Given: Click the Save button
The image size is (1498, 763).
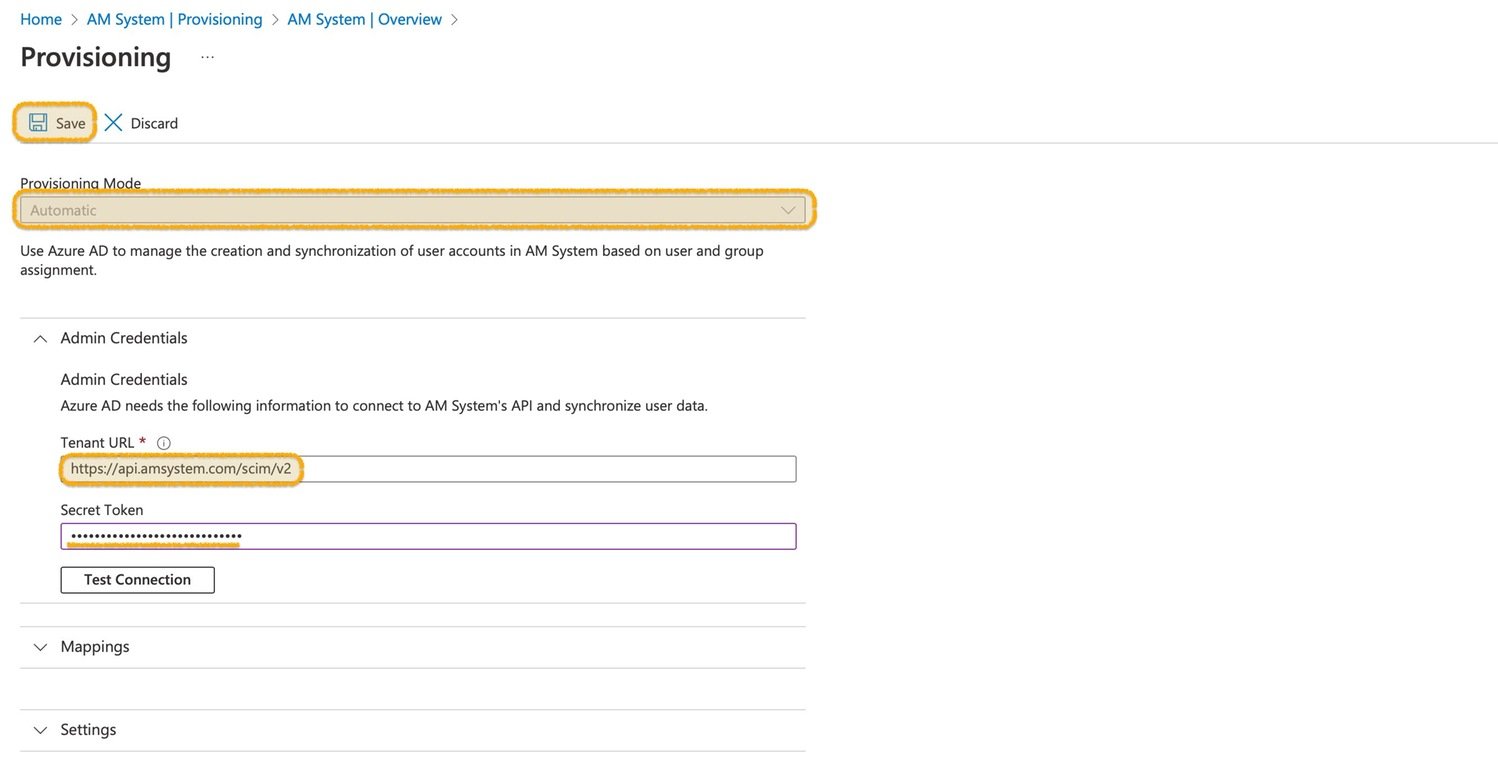Looking at the screenshot, I should pyautogui.click(x=55, y=122).
